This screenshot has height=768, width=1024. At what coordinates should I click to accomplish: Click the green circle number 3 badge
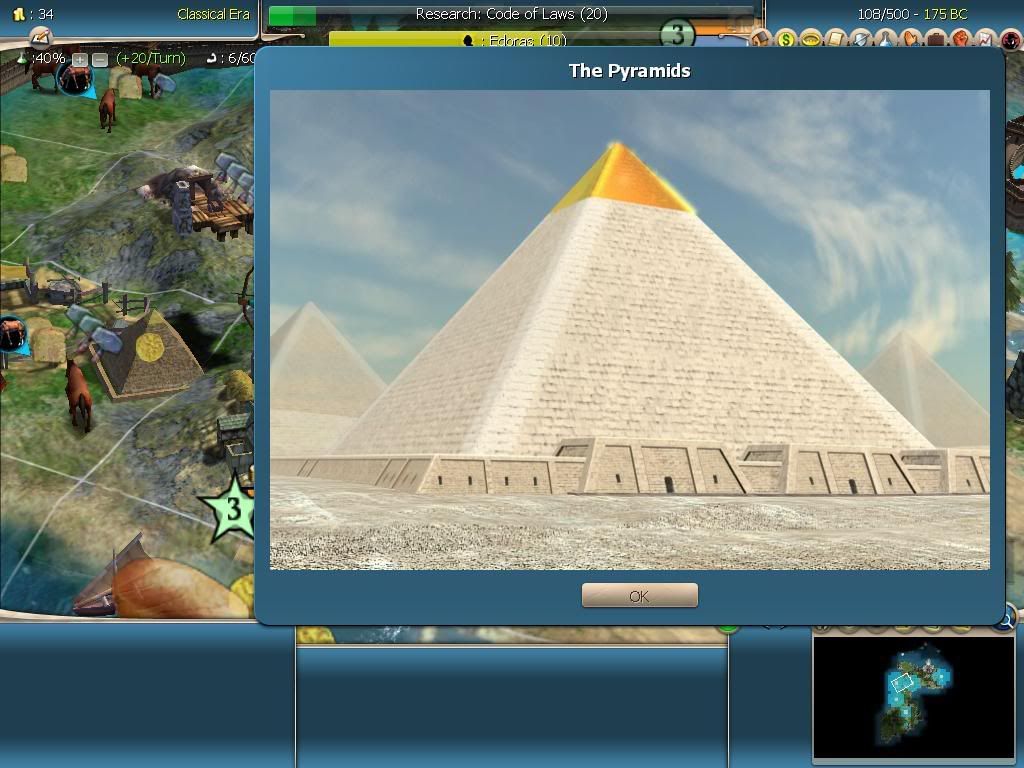coord(677,34)
